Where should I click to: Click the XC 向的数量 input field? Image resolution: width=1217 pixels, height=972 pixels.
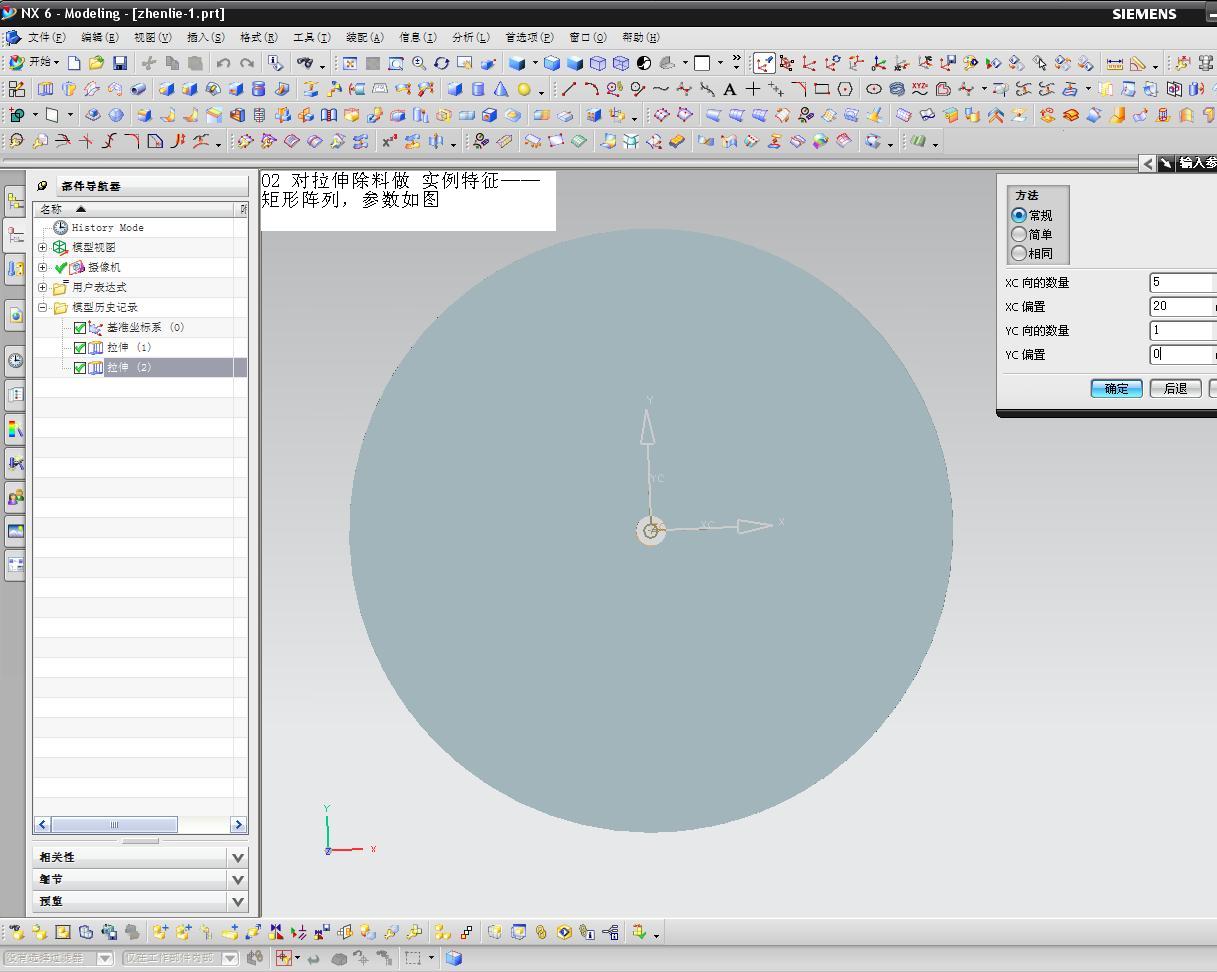[x=1182, y=282]
